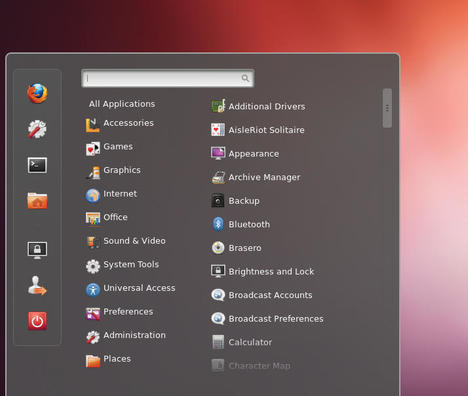Open Appearance by its name

pyautogui.click(x=254, y=154)
